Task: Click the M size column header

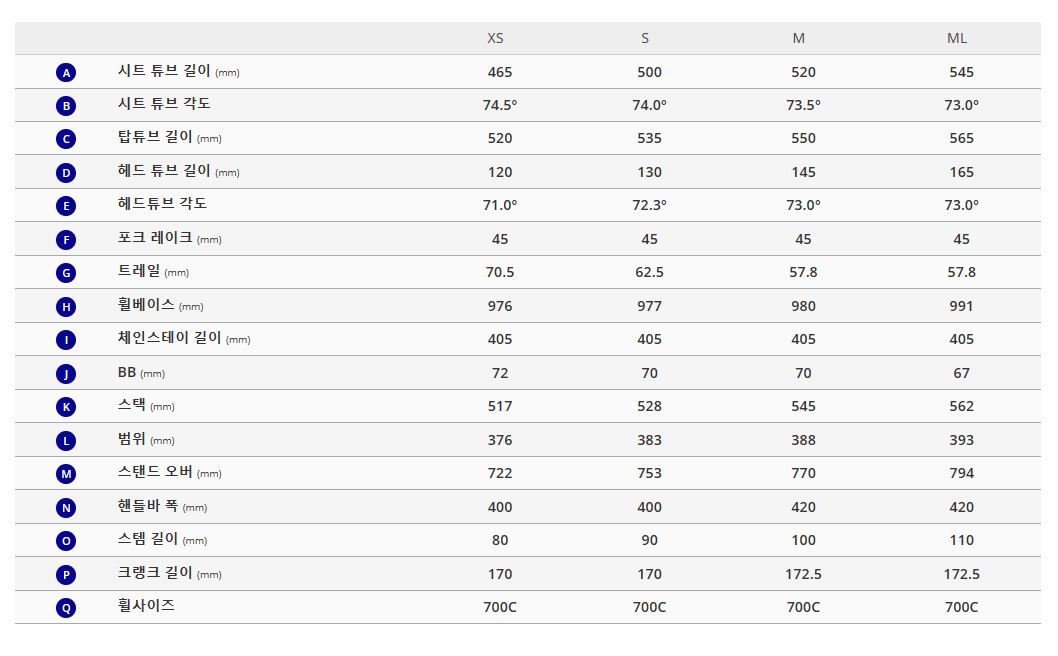Action: [x=799, y=39]
